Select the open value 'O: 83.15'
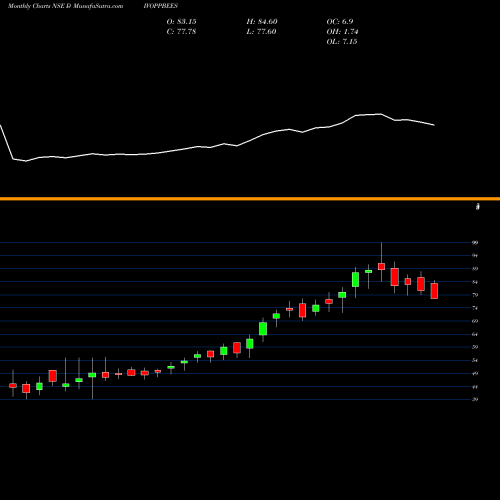This screenshot has width=500, height=500. [x=181, y=22]
